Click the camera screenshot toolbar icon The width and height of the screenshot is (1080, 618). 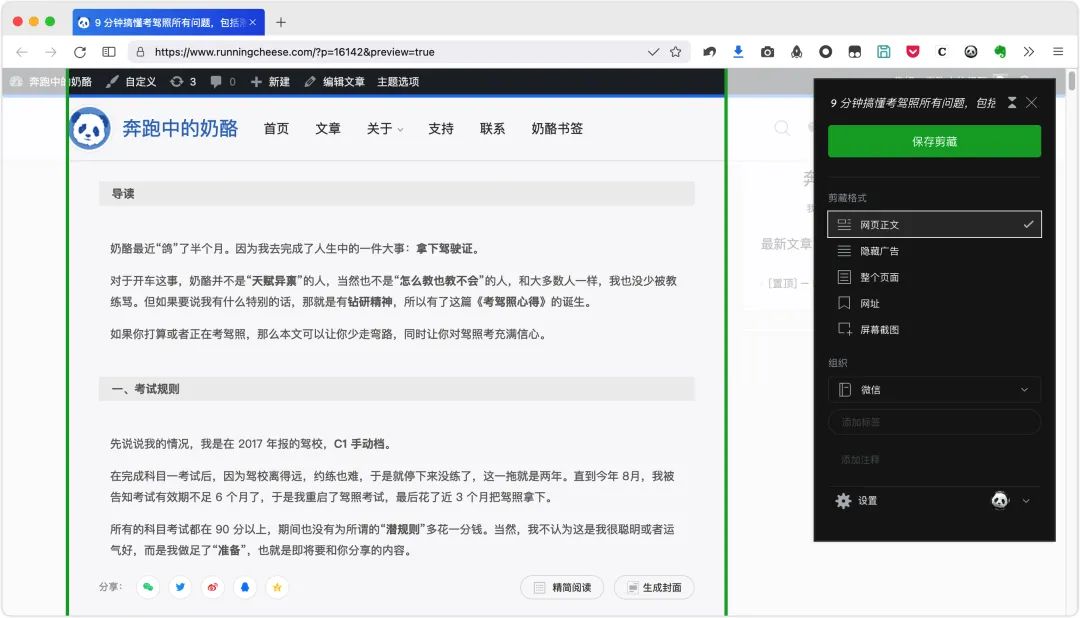[767, 52]
